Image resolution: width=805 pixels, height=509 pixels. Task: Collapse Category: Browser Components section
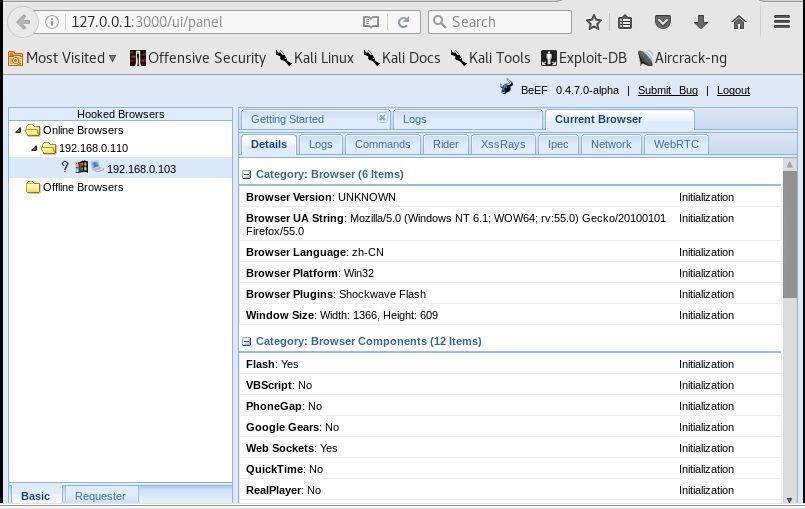246,342
